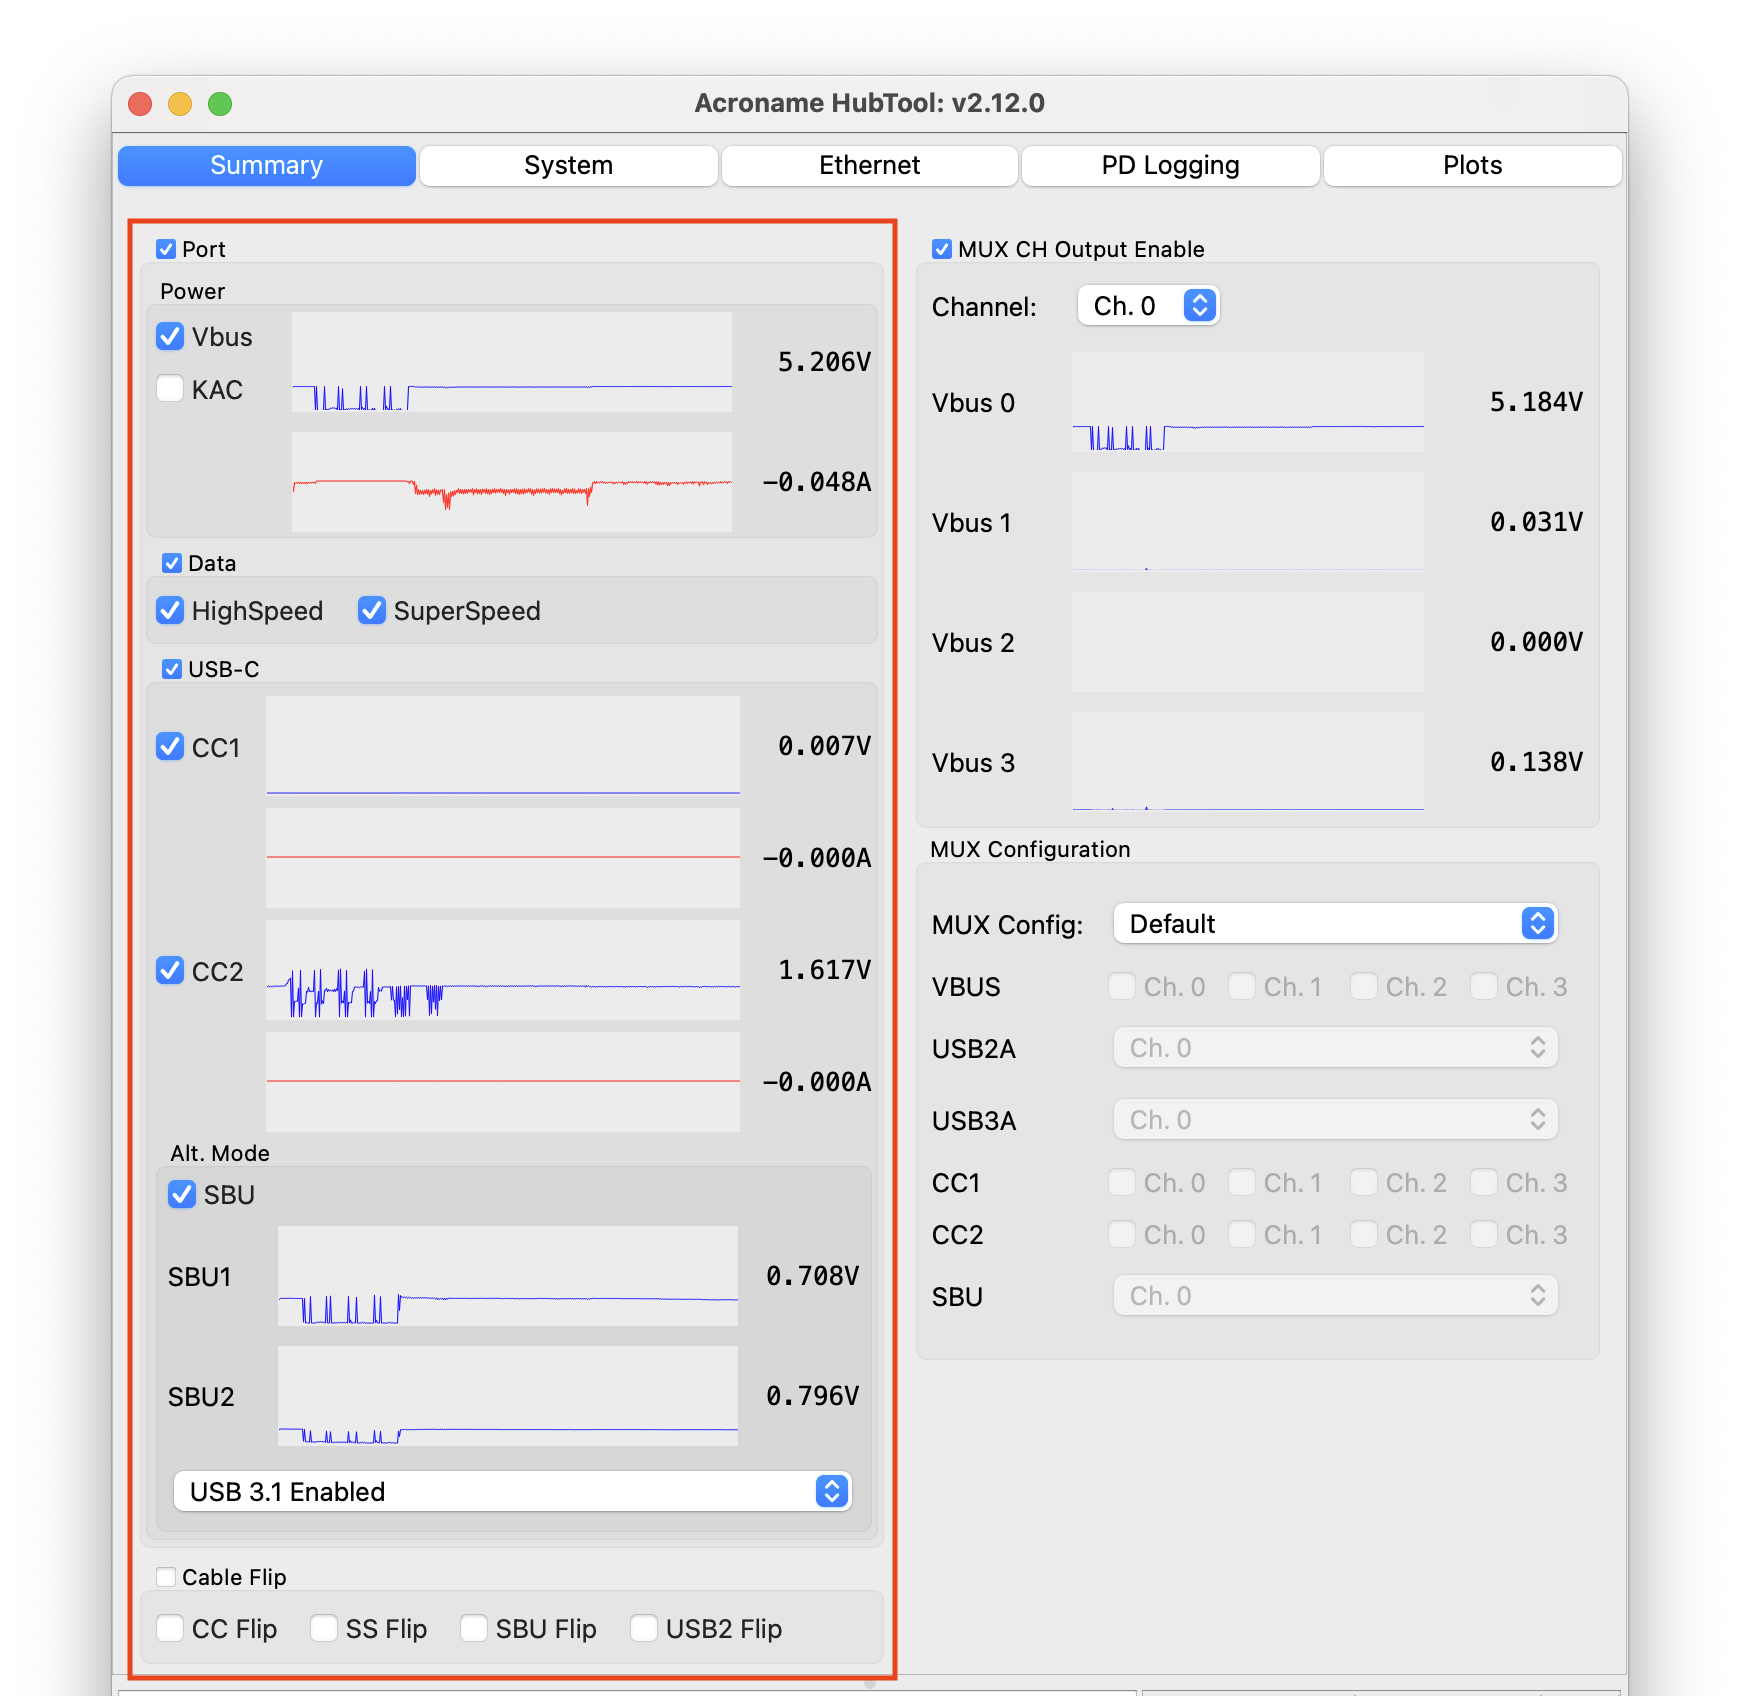The width and height of the screenshot is (1740, 1696).
Task: Open the USB 3.1 Enabled dropdown
Action: [x=512, y=1491]
